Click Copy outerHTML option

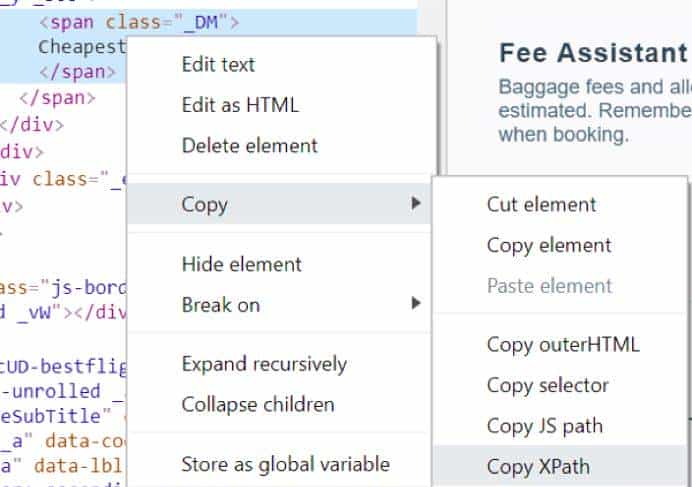coord(562,345)
